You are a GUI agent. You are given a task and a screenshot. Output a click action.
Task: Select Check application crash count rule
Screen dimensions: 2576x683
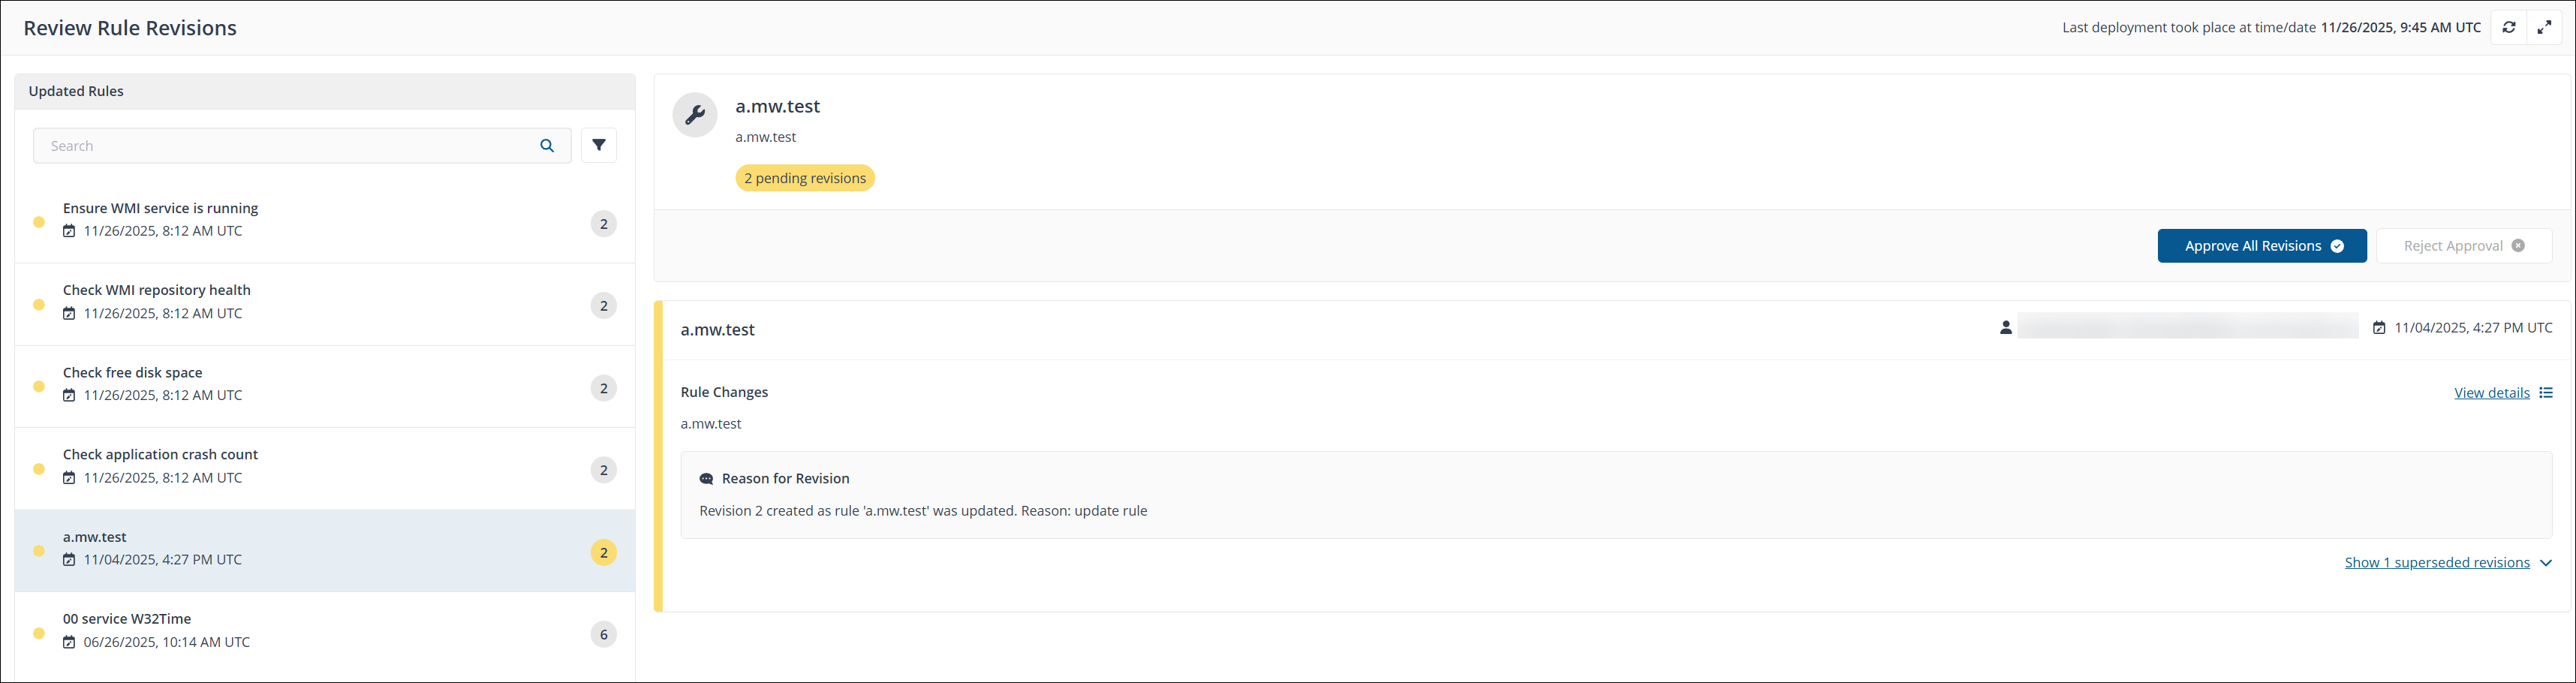(x=160, y=455)
